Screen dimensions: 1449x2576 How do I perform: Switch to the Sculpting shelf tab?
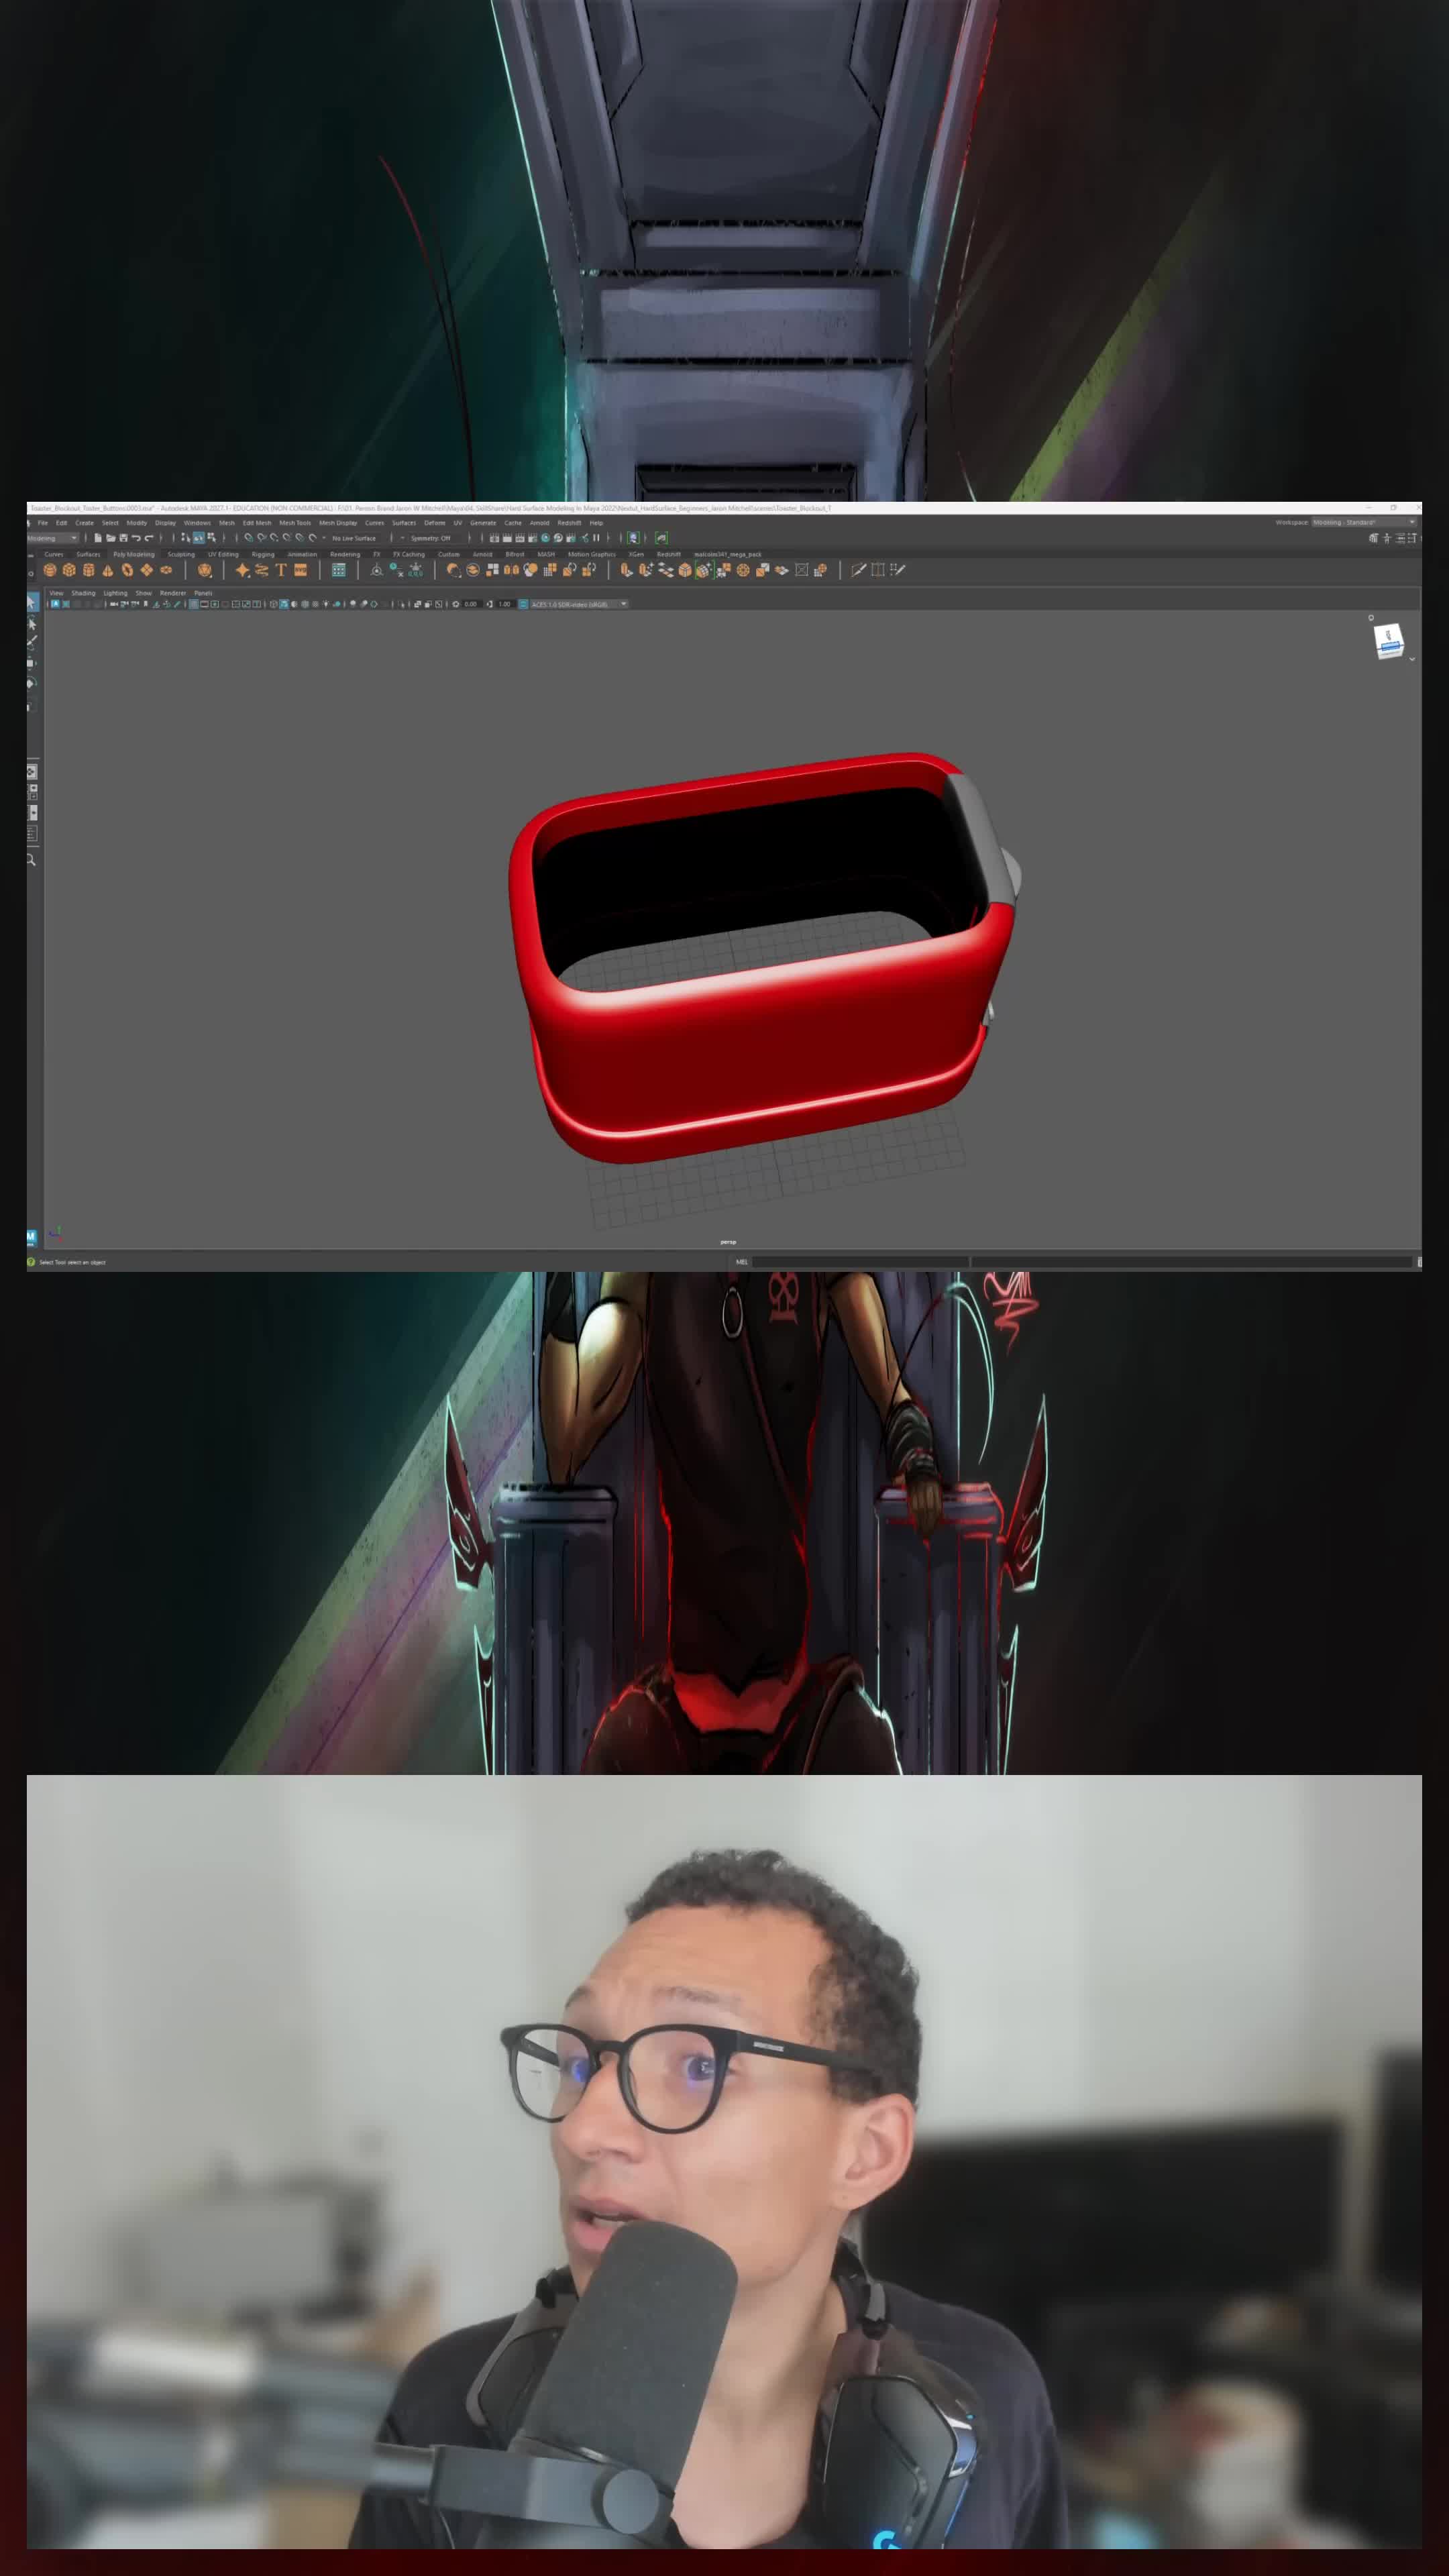181,554
